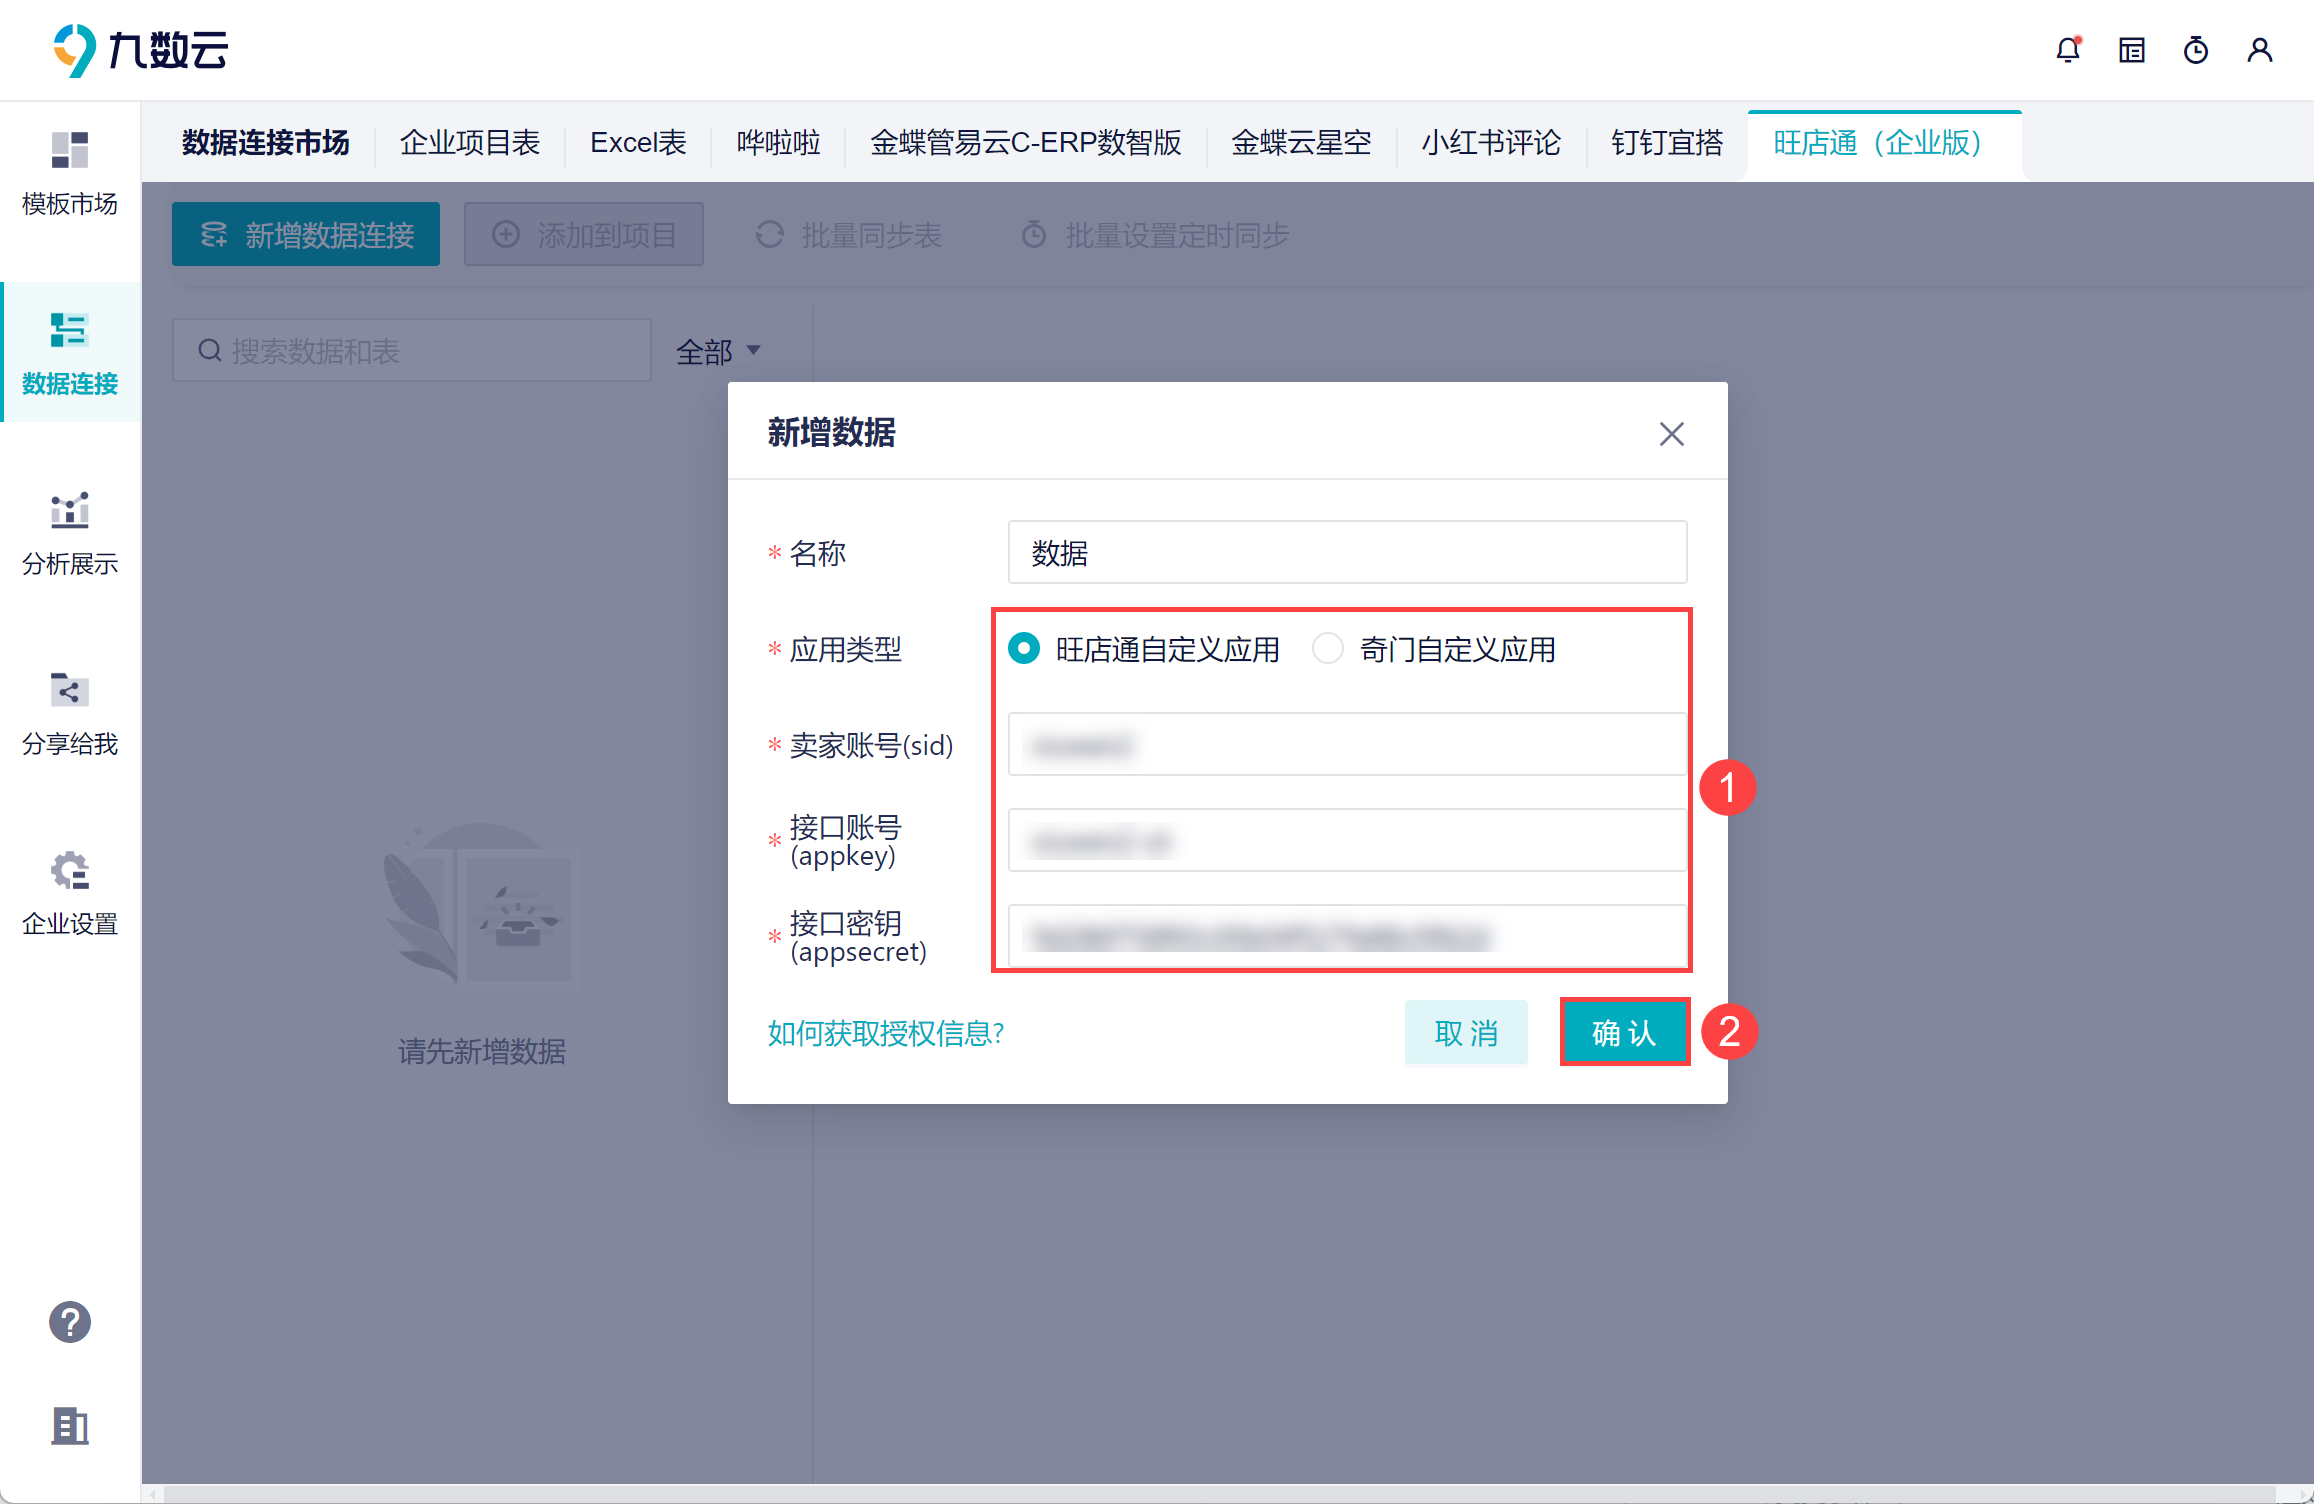Screen dimensions: 2314x1504
Task: Click the table list icon in header
Action: click(2131, 50)
